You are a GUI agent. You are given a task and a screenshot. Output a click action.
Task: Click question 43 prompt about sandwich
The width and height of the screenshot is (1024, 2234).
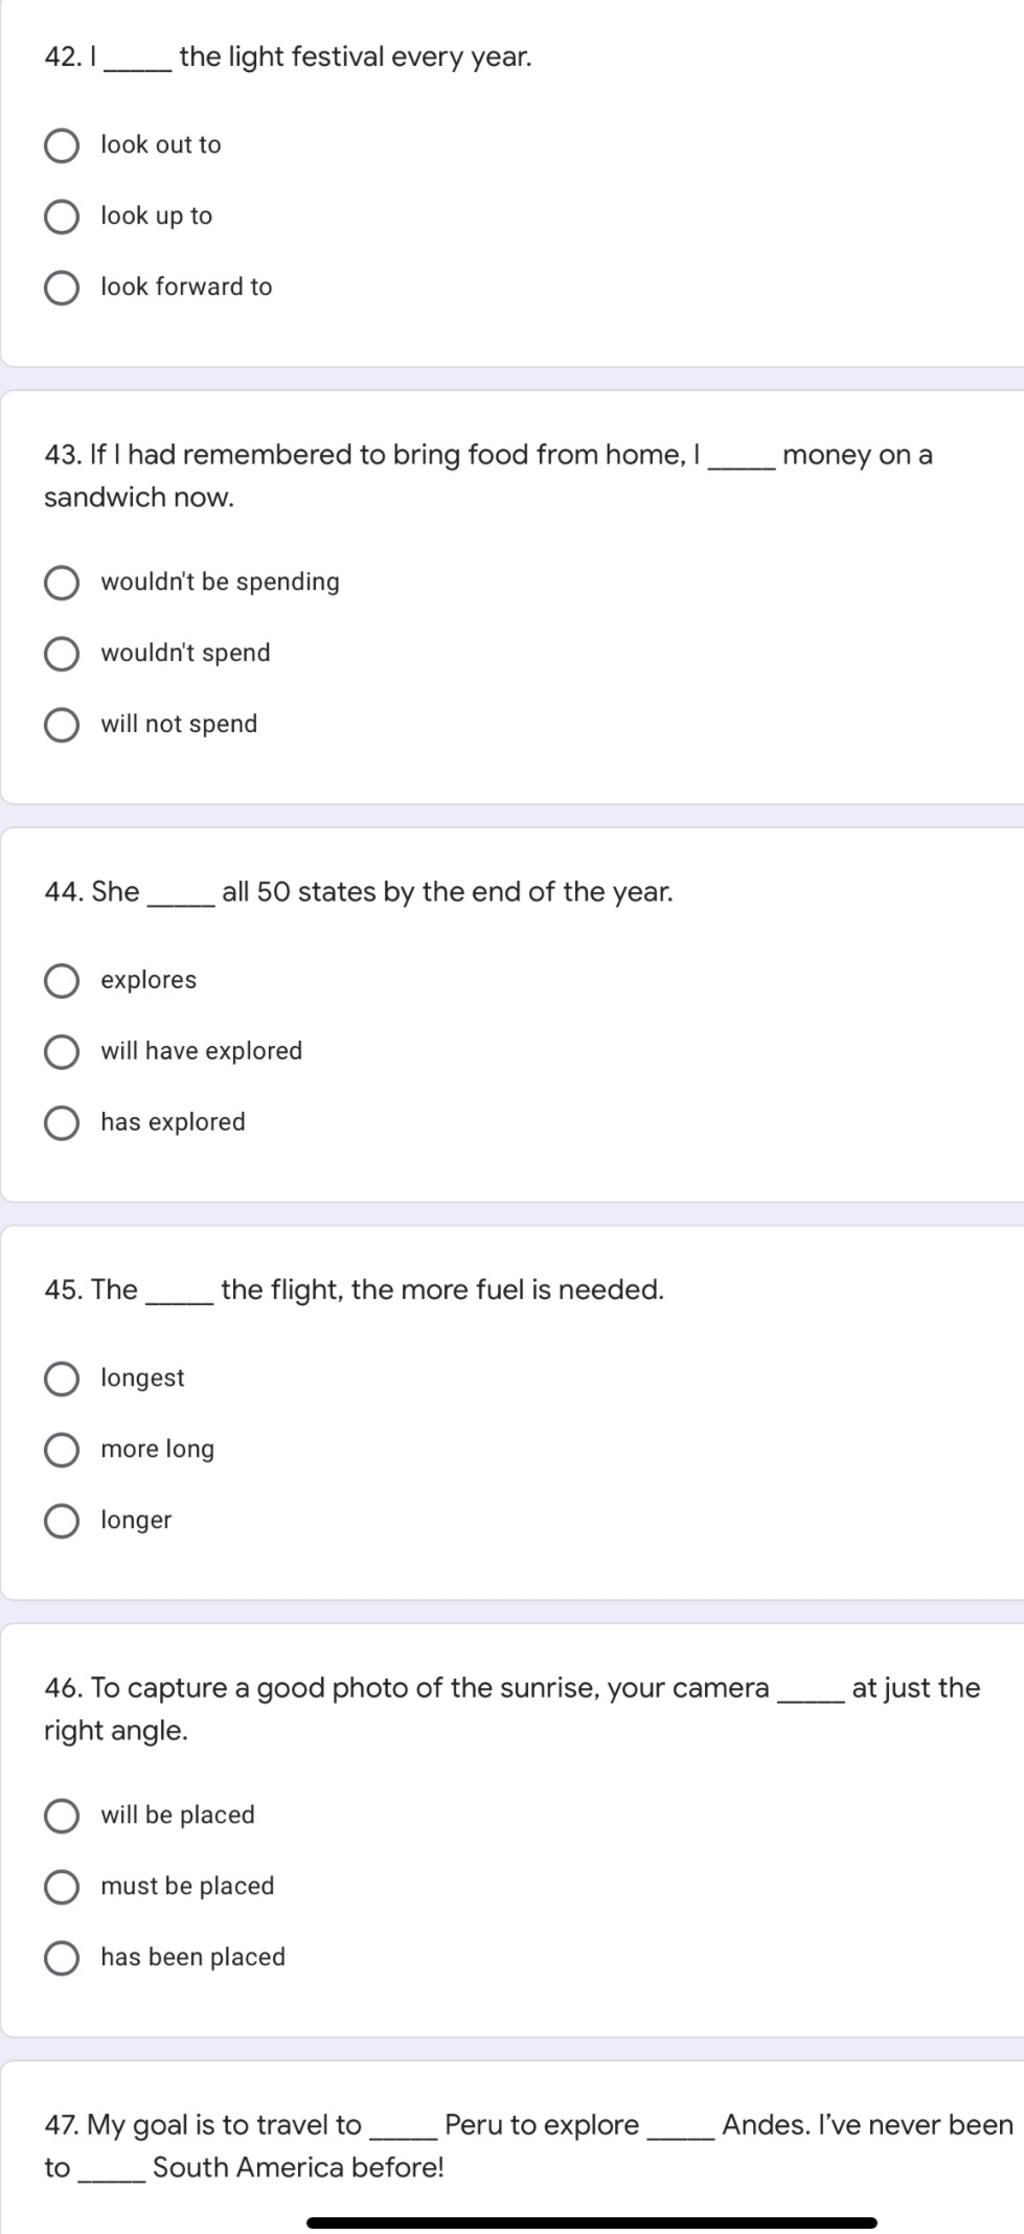pyautogui.click(x=488, y=476)
